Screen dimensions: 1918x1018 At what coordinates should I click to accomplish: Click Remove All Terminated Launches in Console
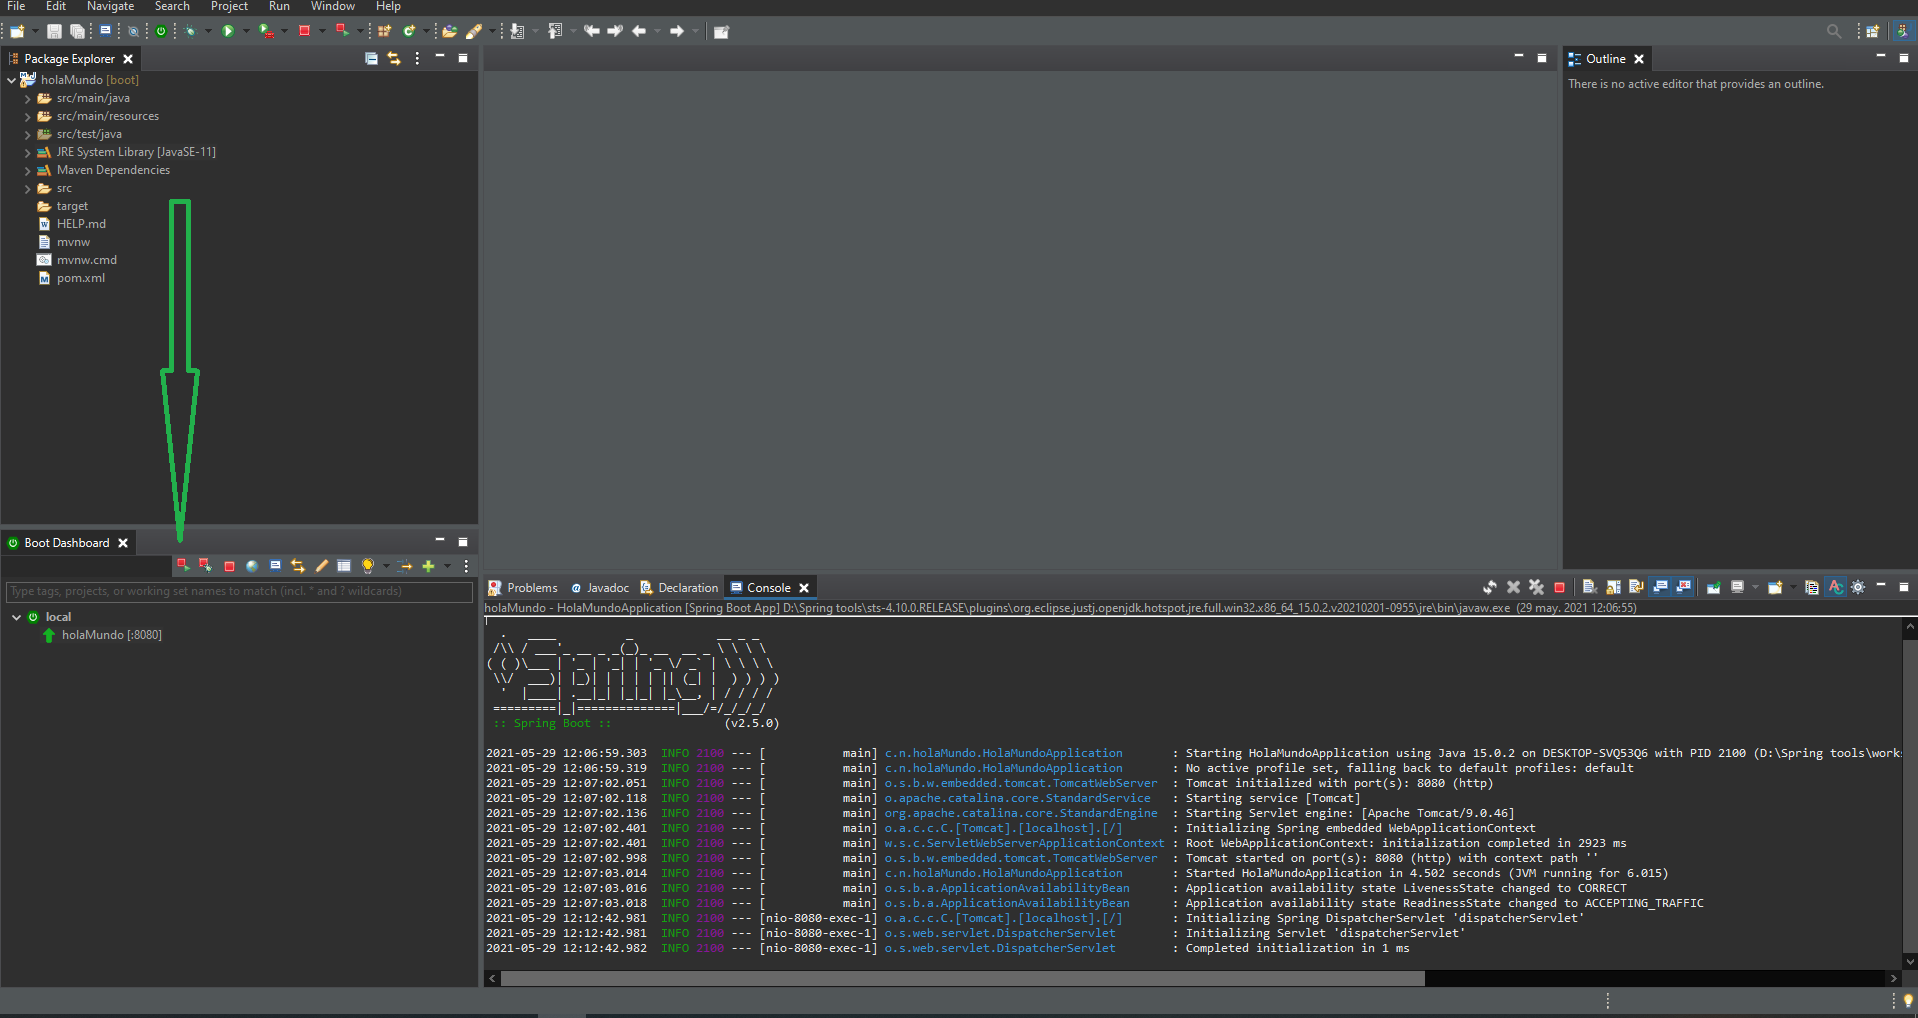pyautogui.click(x=1536, y=588)
